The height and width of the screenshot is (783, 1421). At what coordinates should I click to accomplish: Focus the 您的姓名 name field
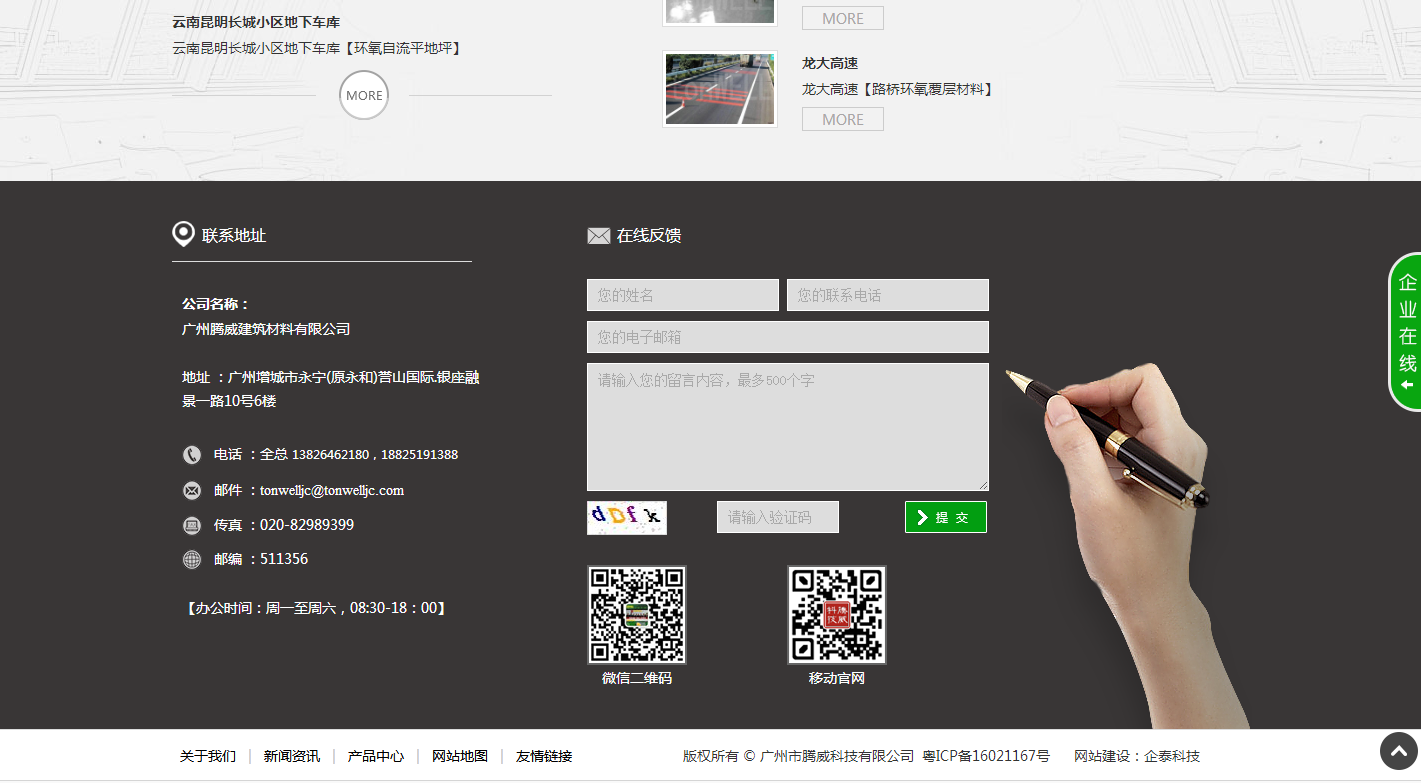point(682,295)
